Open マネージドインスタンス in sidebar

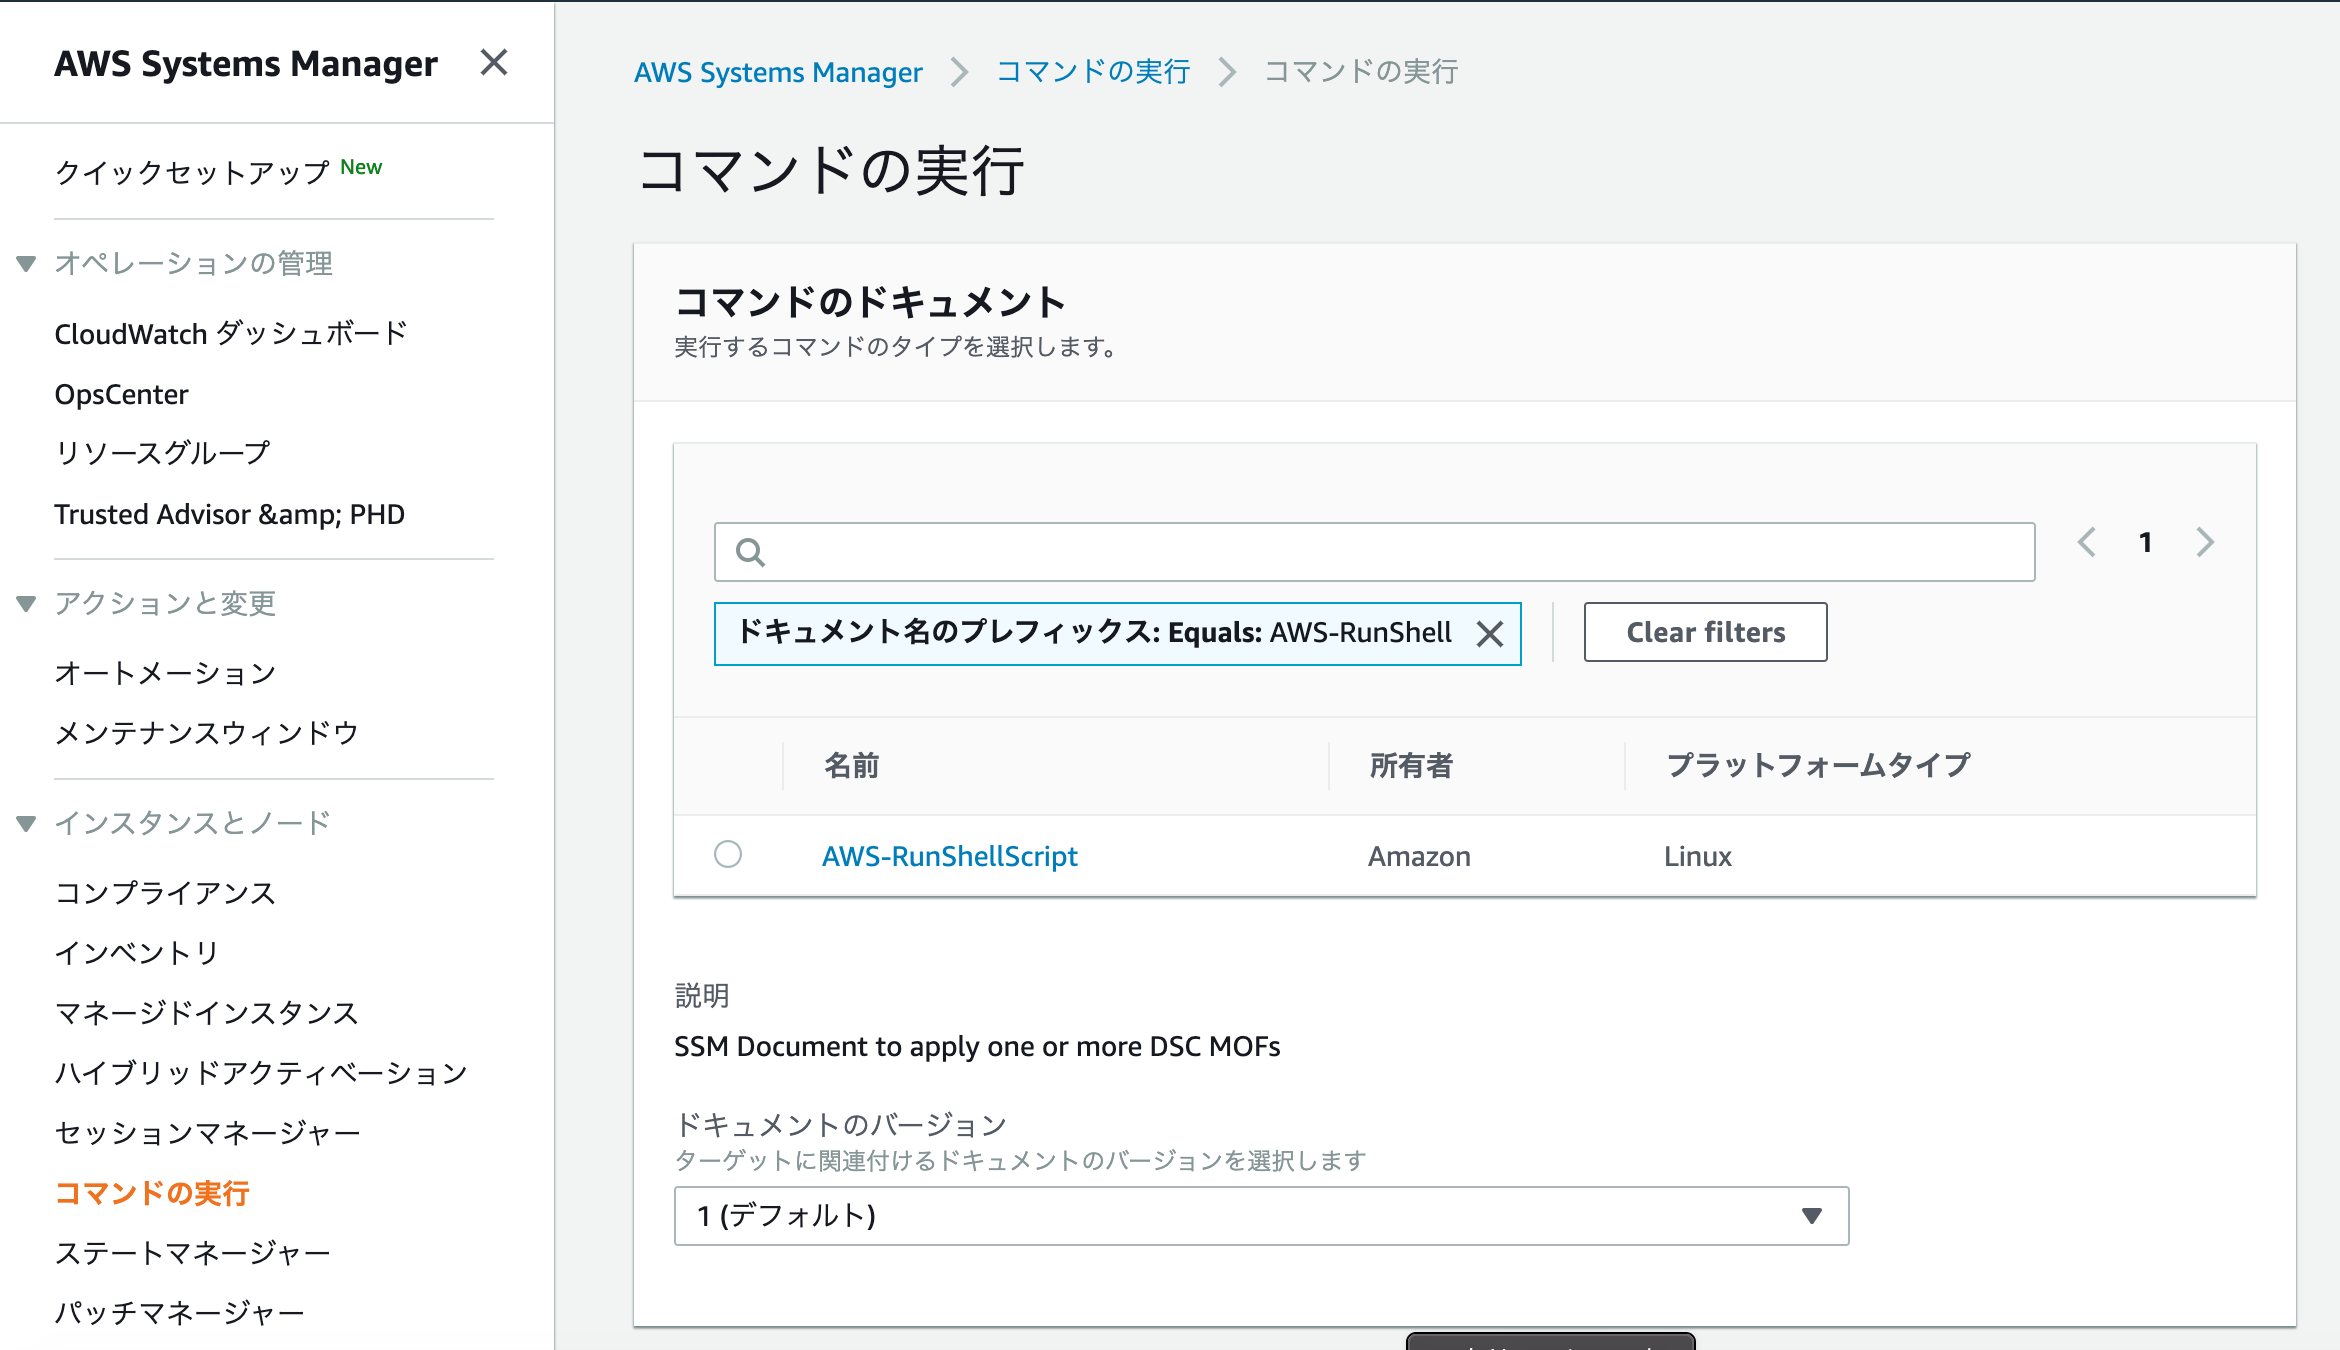207,1013
